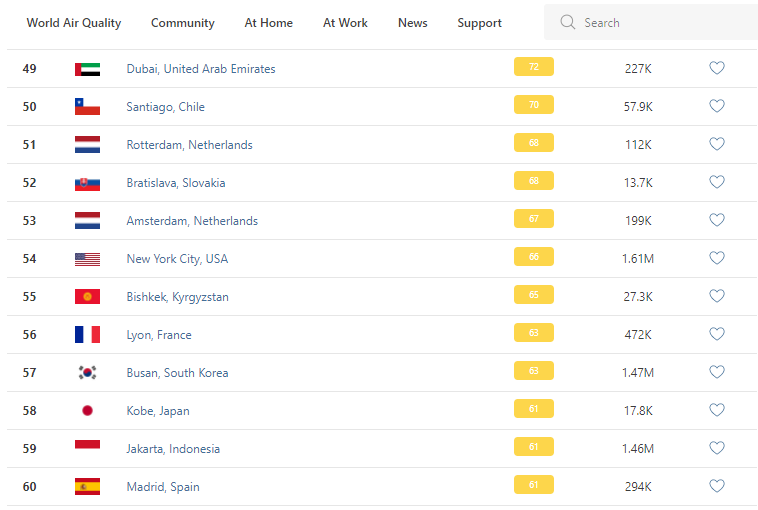Click the French flag in Lyon row

(x=87, y=335)
